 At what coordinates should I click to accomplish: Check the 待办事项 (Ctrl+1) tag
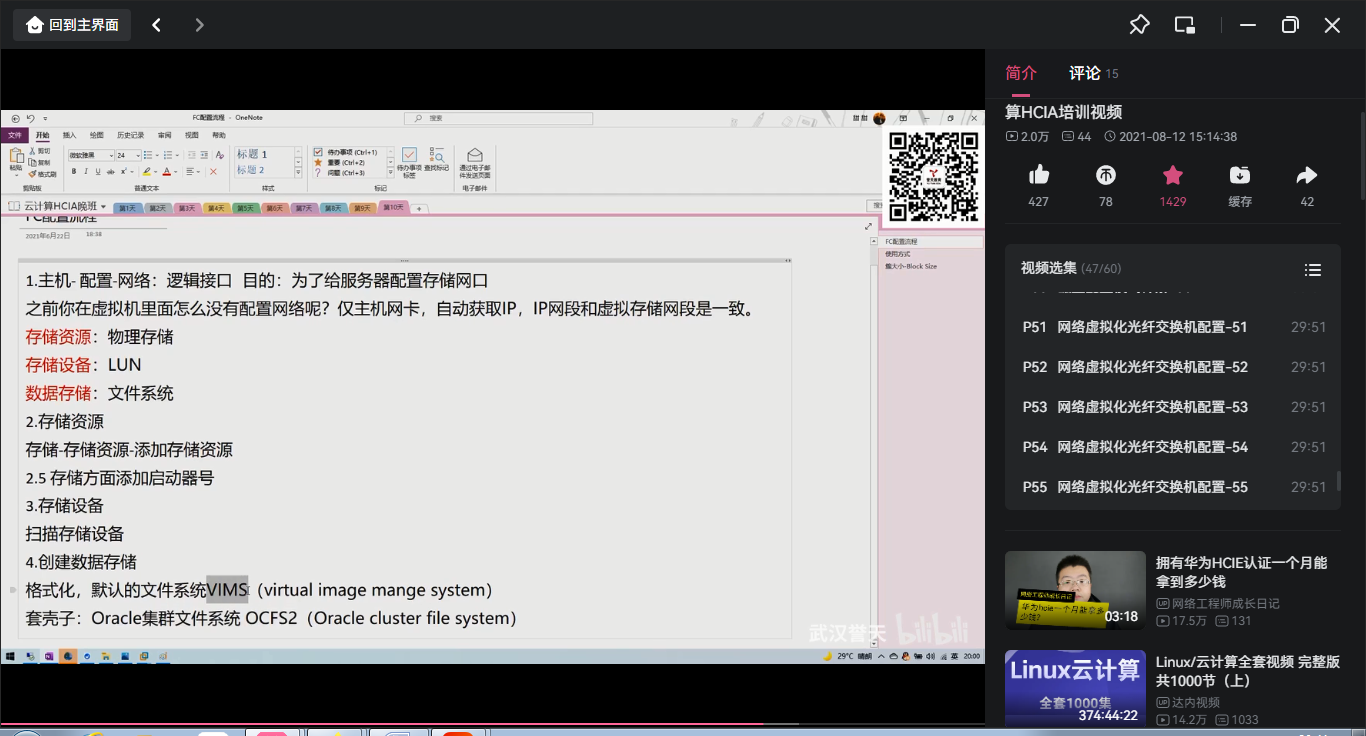click(x=345, y=152)
